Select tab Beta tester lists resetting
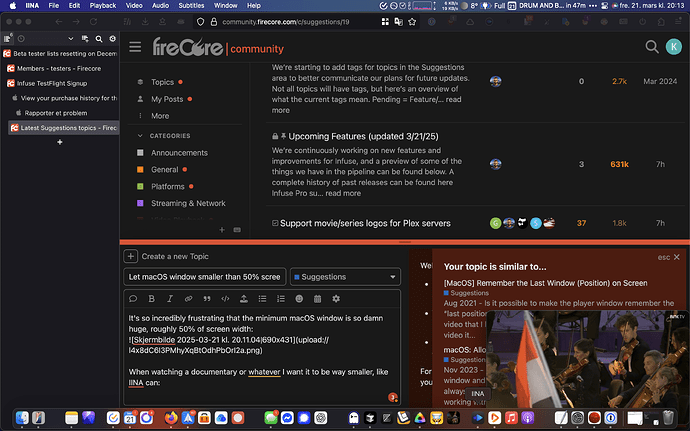The height and width of the screenshot is (431, 690). pos(60,53)
